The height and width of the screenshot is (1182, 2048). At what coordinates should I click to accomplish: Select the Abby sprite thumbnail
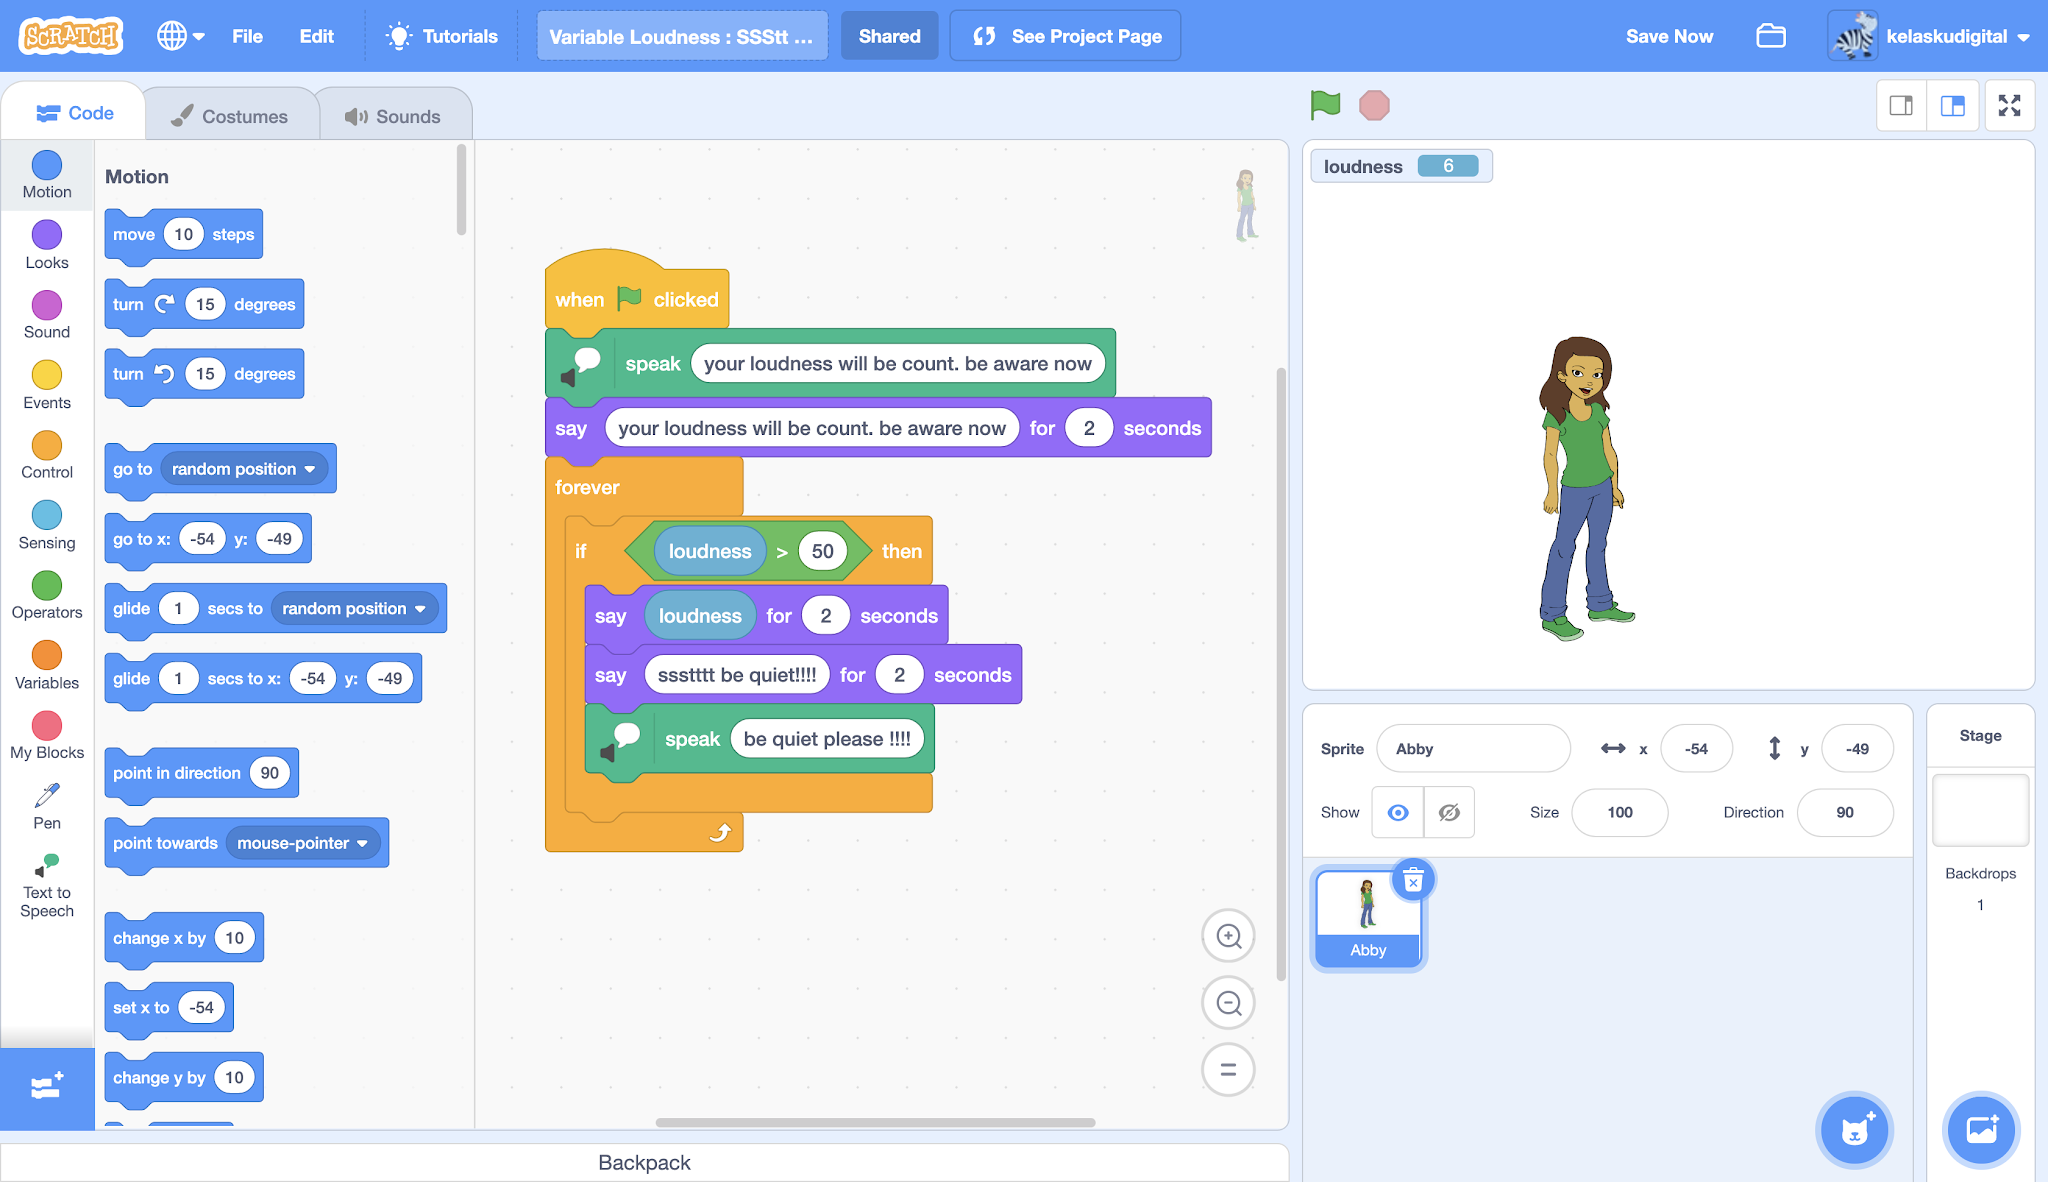1367,915
